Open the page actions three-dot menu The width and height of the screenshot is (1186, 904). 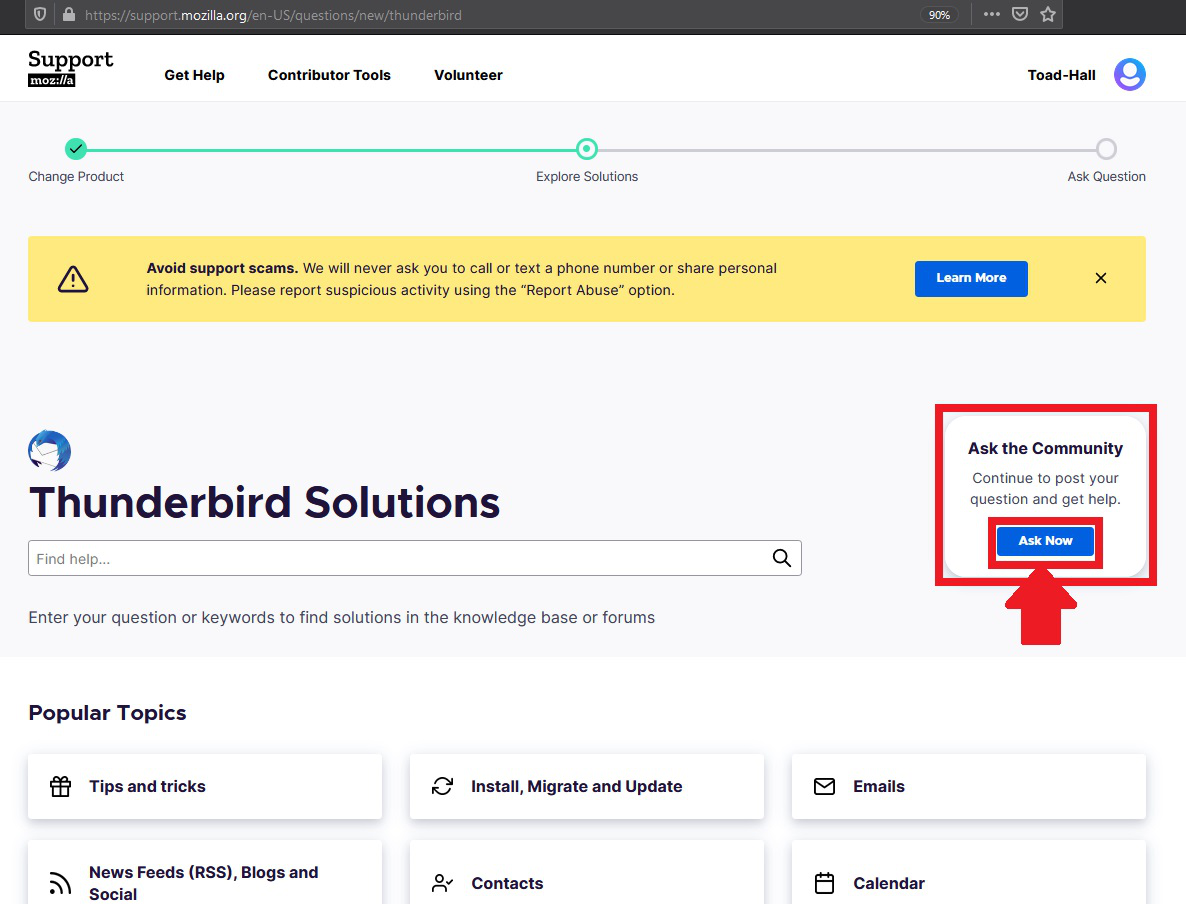tap(992, 14)
